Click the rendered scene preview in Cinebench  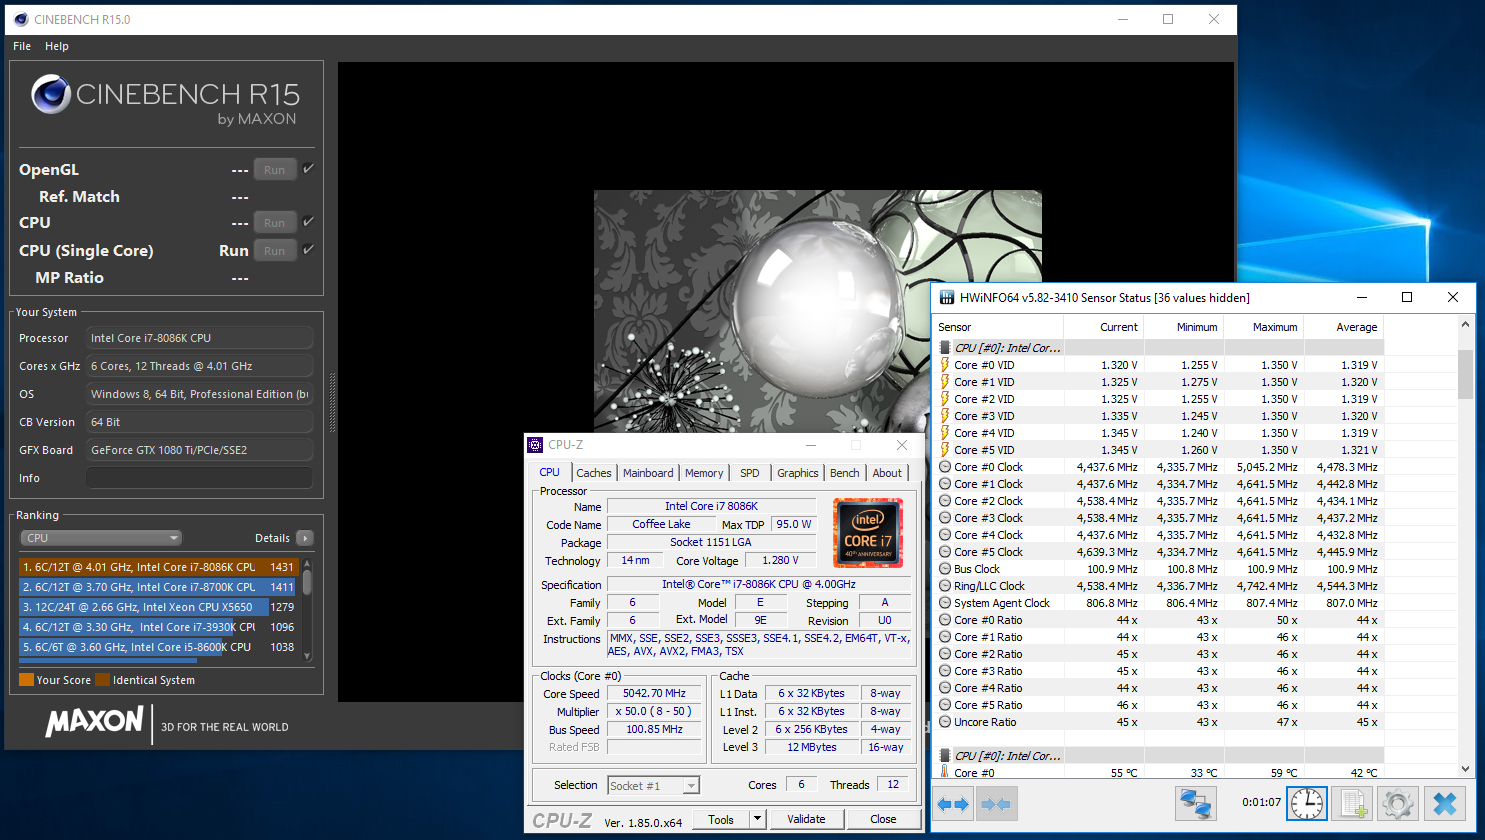coord(818,312)
